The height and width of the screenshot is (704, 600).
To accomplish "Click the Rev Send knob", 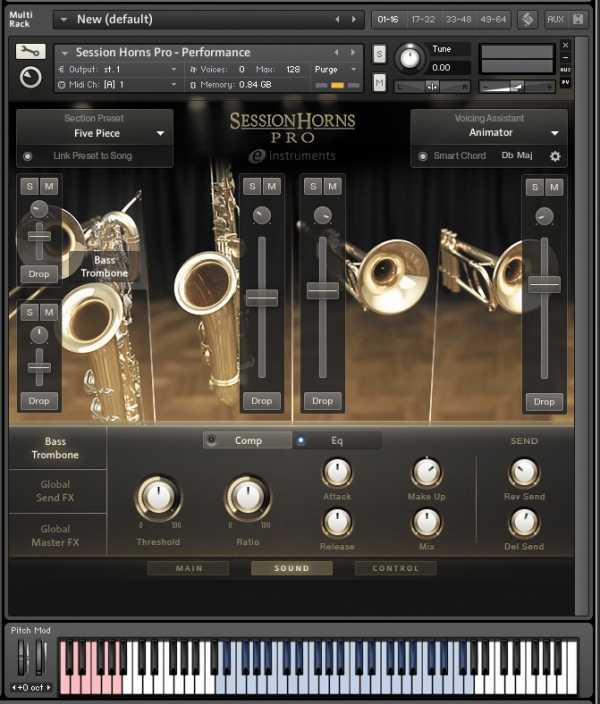I will [x=524, y=473].
